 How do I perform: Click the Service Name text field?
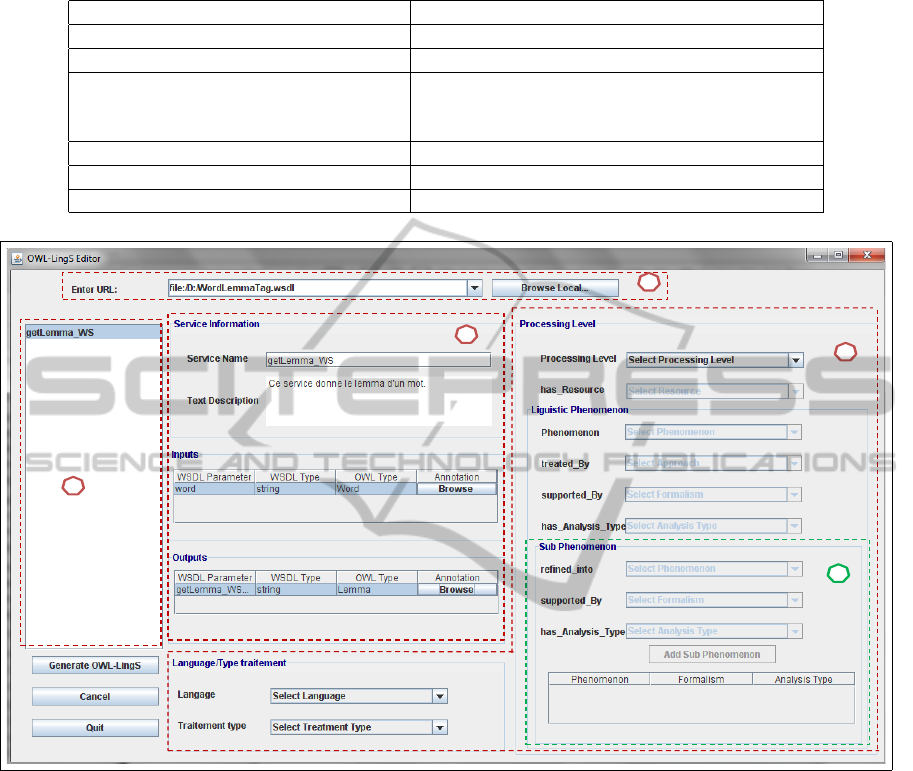tap(378, 360)
